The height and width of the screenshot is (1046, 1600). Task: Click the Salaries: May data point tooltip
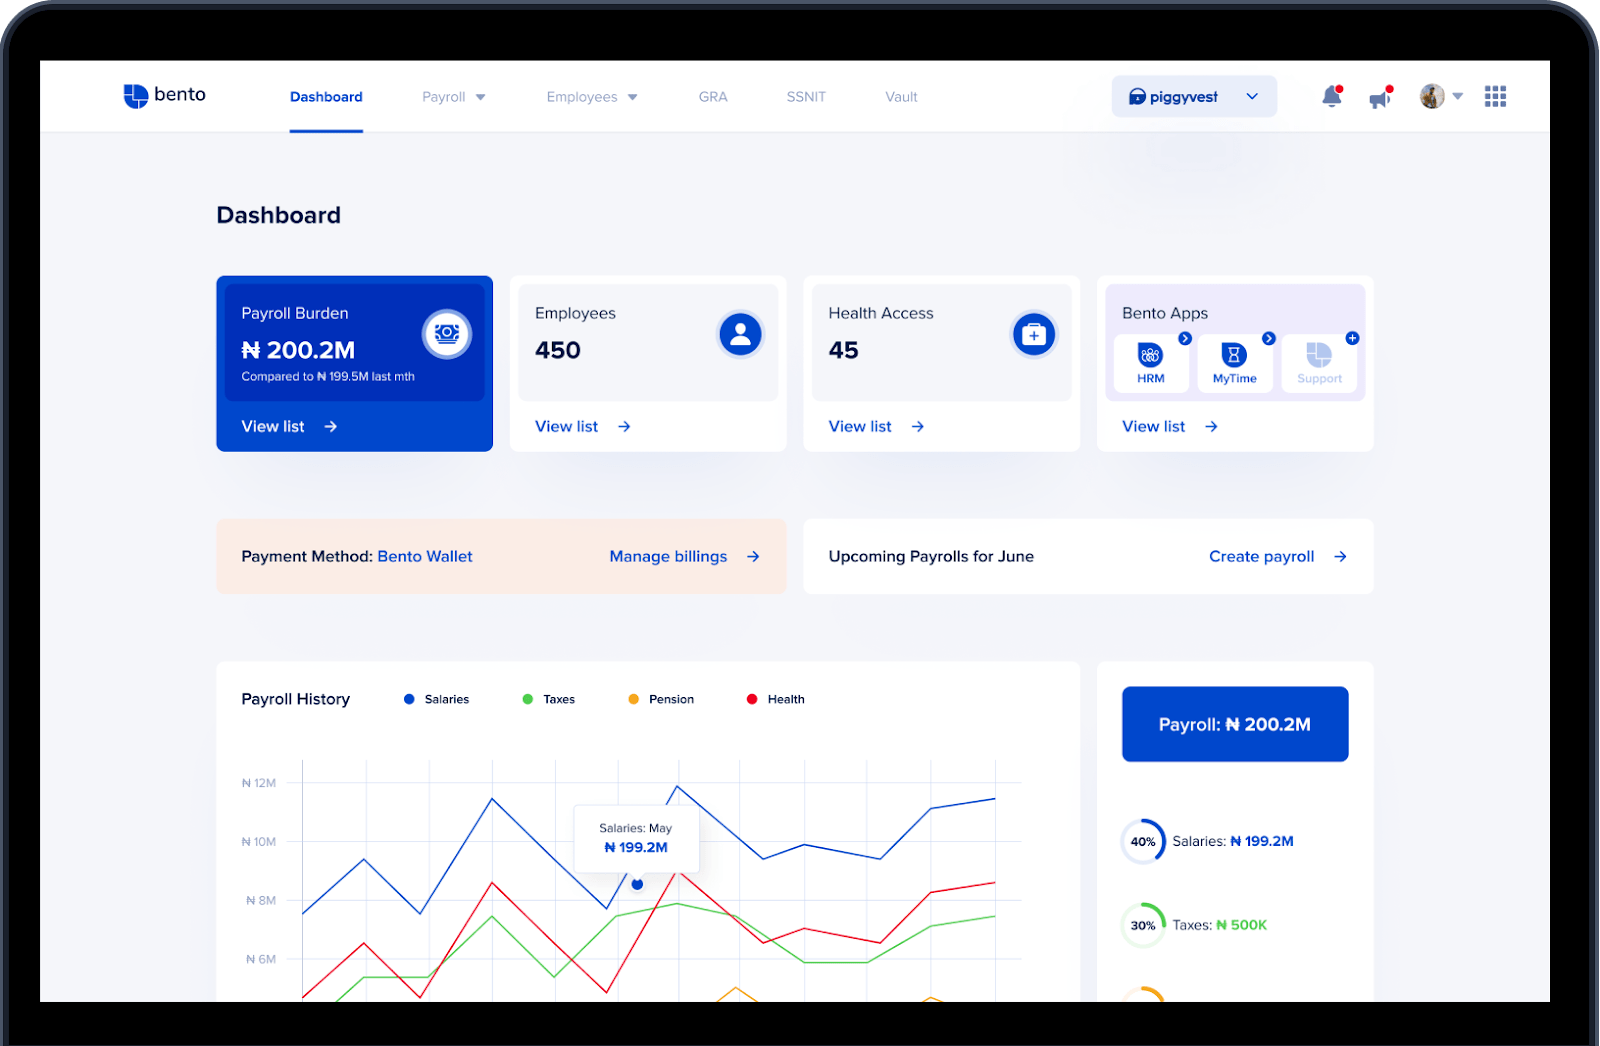coord(636,838)
